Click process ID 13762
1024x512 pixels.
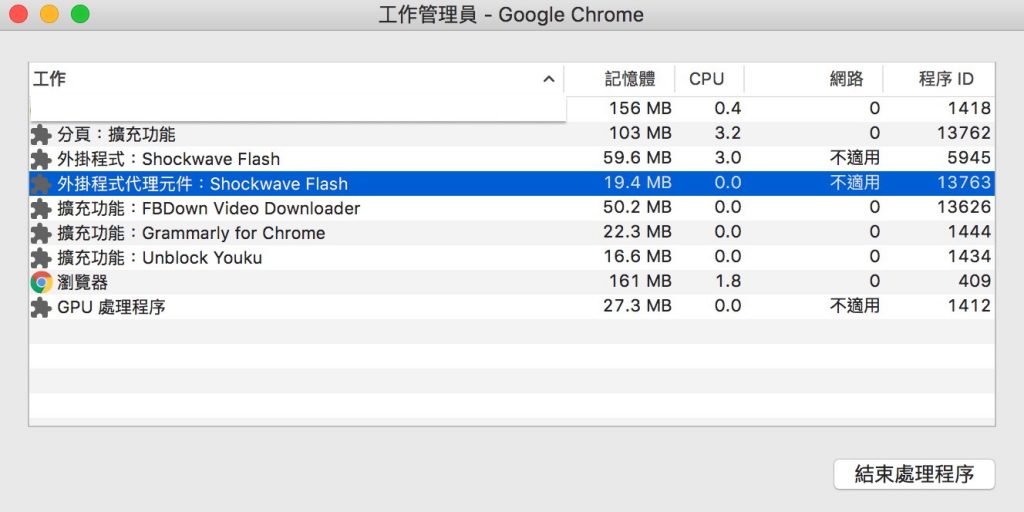(965, 133)
